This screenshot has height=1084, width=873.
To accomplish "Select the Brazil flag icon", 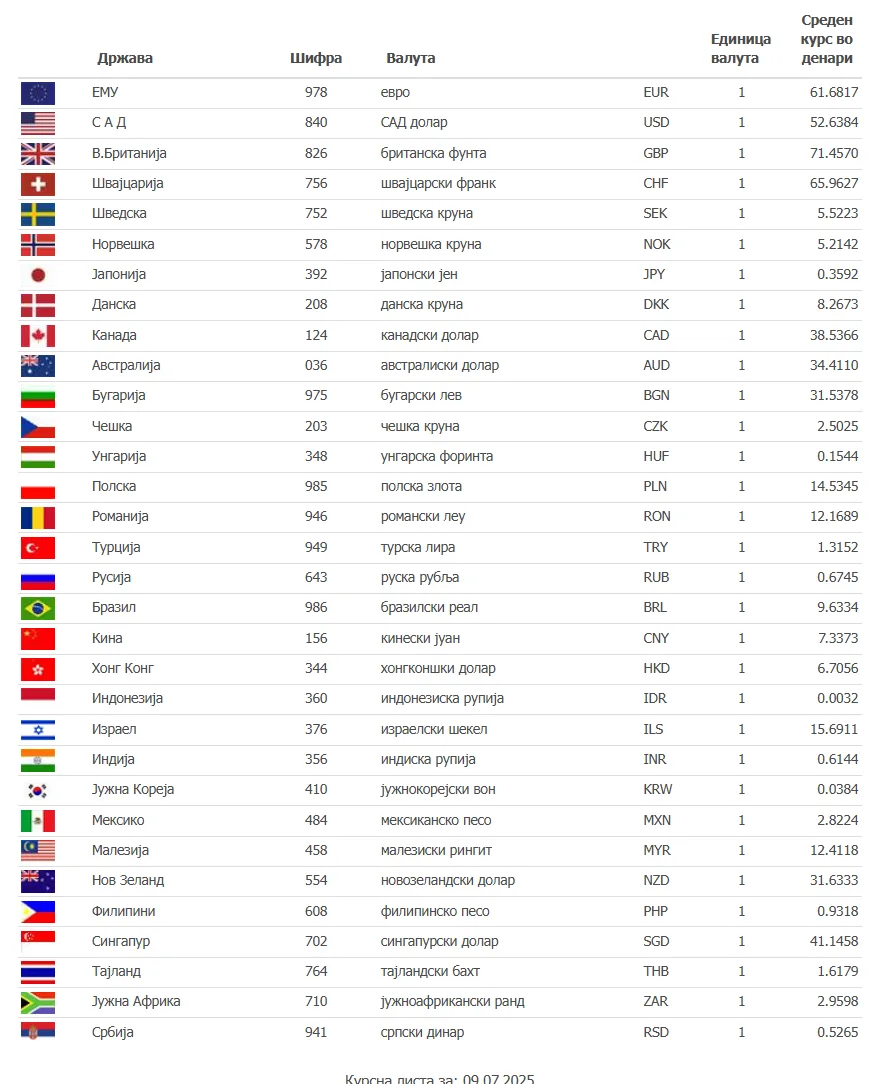I will tap(38, 609).
